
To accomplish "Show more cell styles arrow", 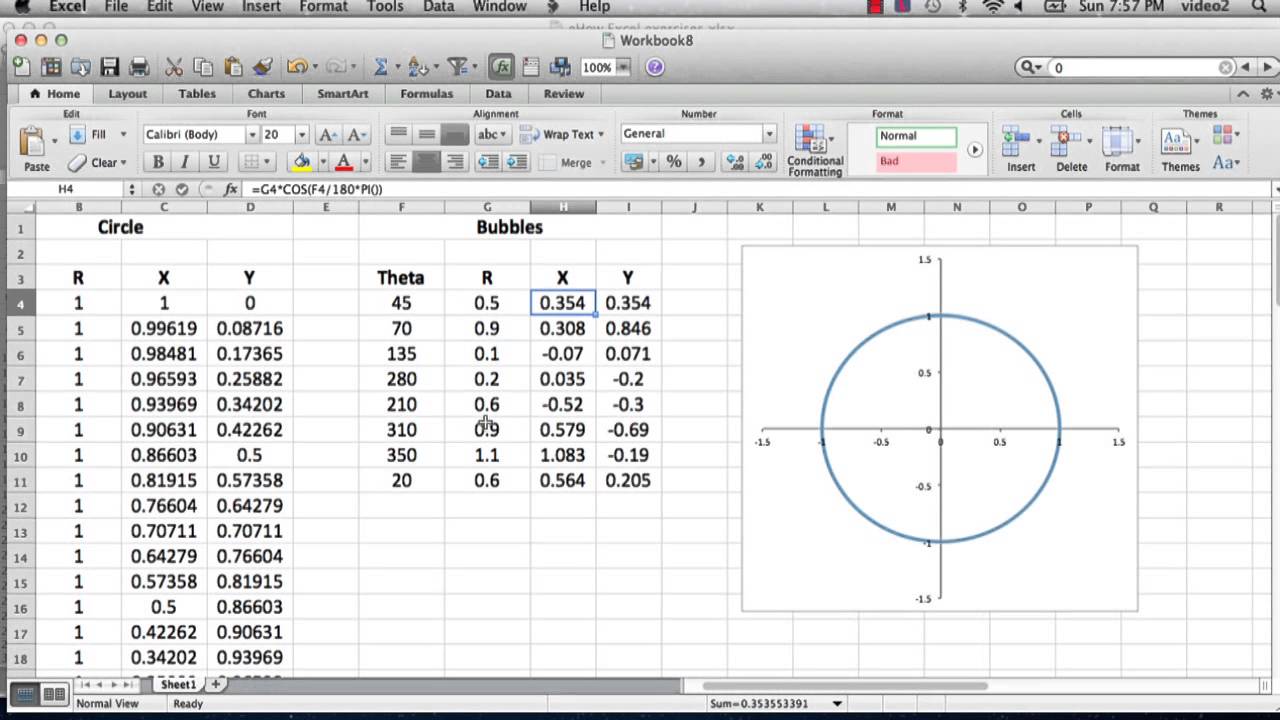I will pos(974,150).
